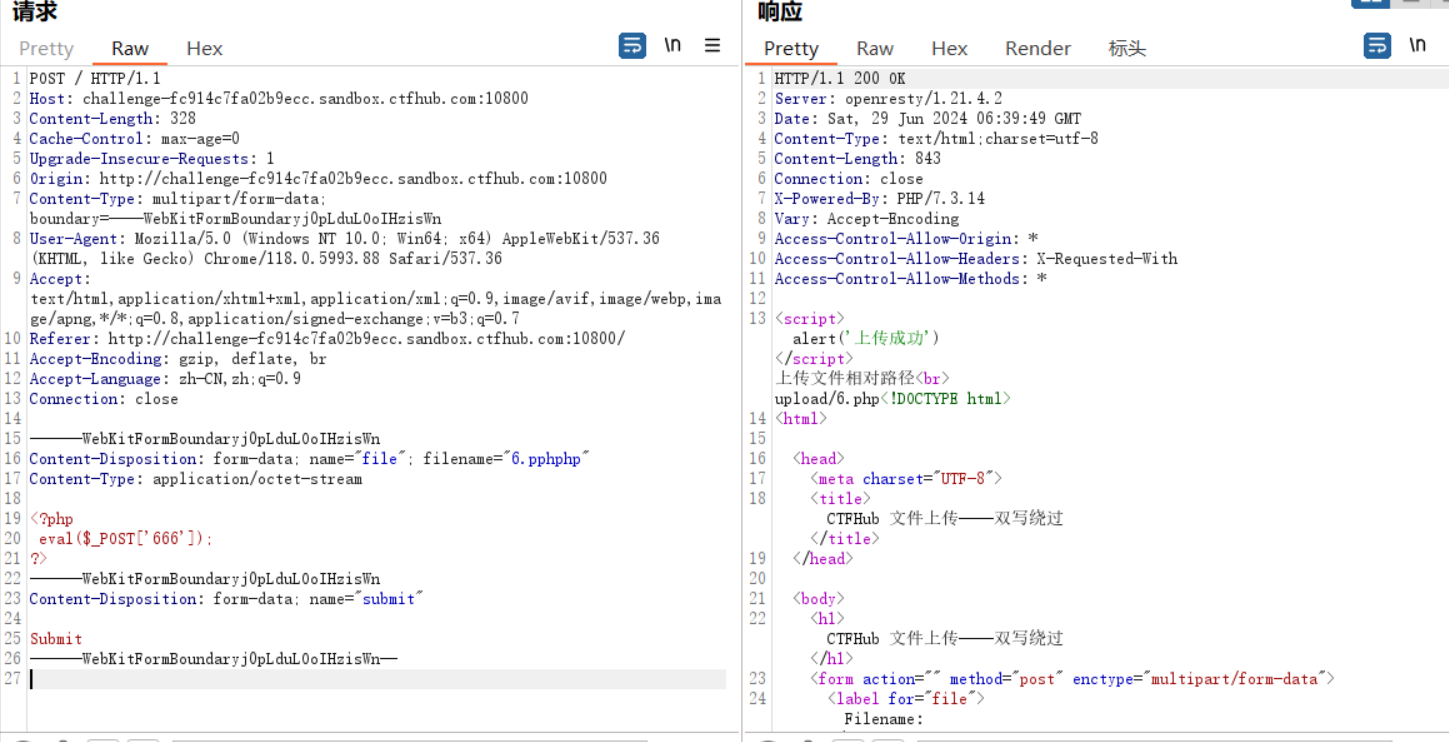
Task: Click the Origin header line
Action: pos(318,178)
